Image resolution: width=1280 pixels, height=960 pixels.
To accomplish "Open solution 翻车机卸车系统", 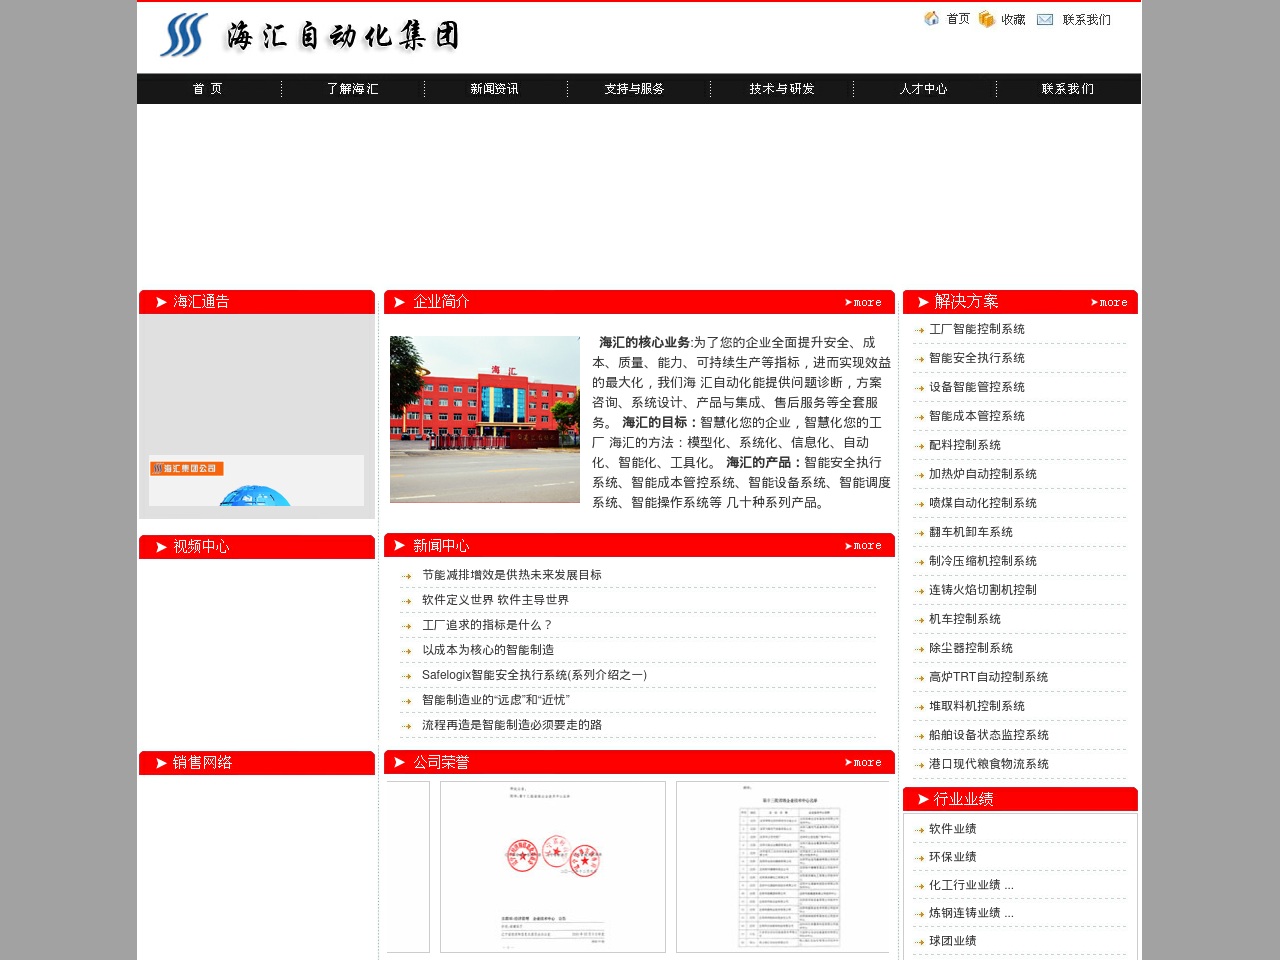I will tap(971, 532).
